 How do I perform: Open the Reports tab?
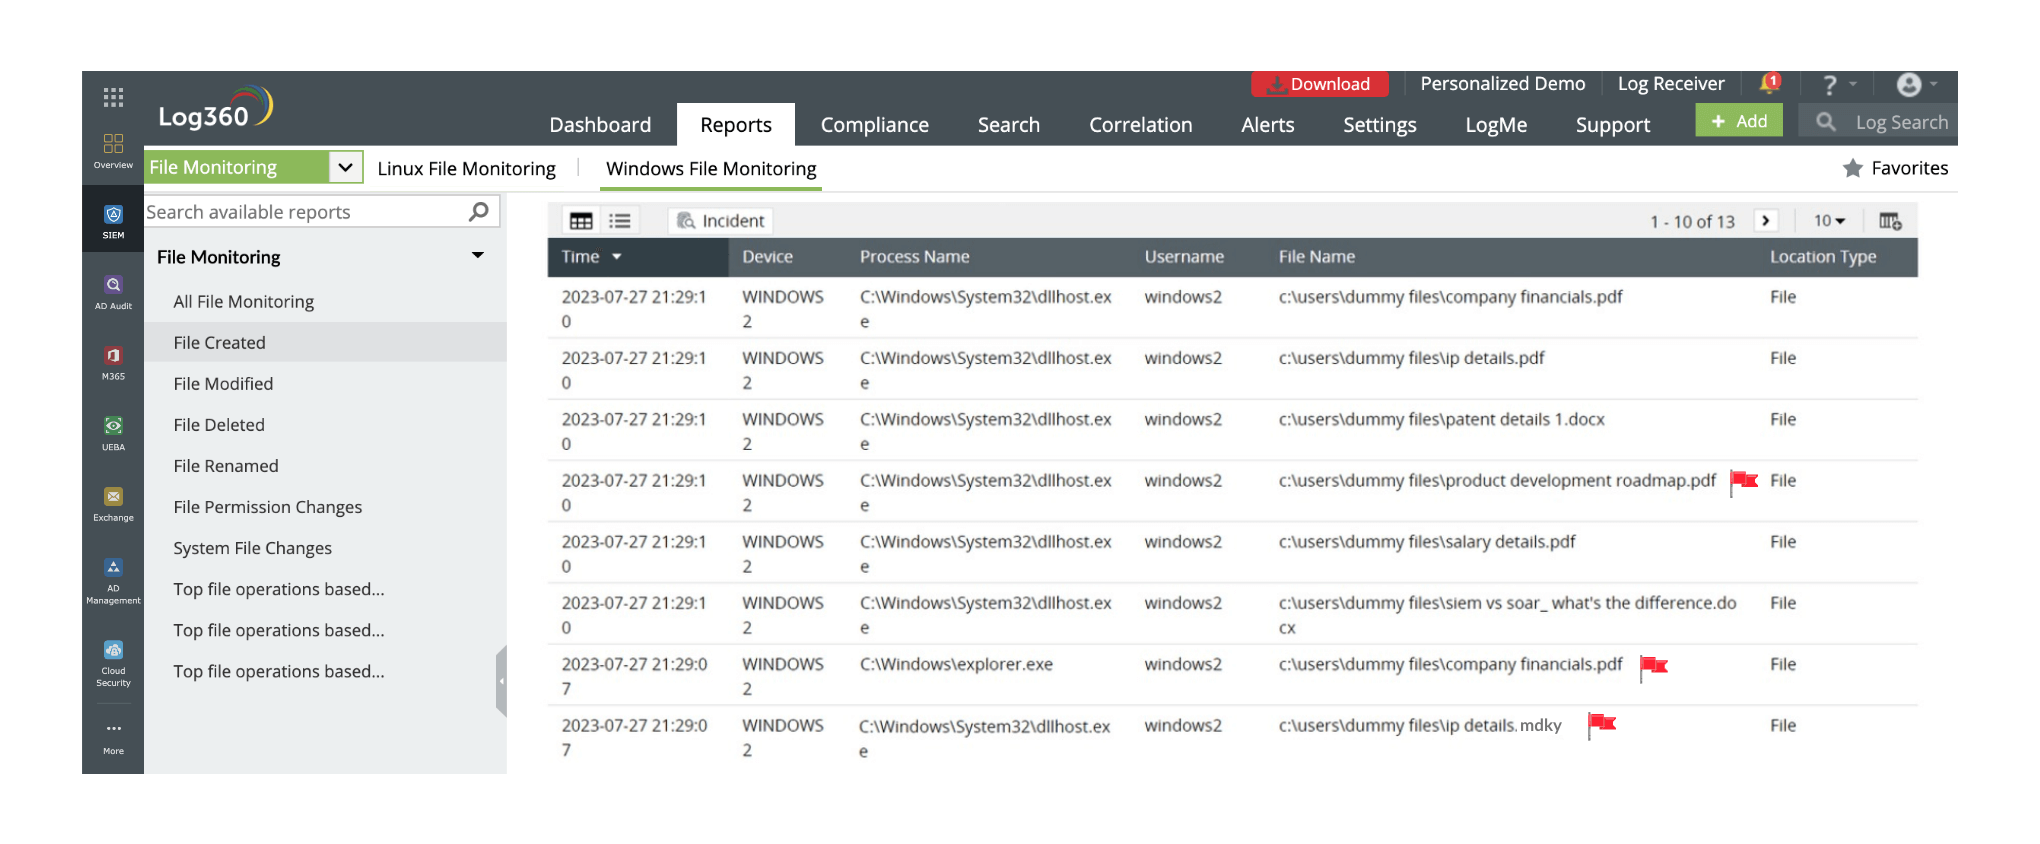coord(736,125)
